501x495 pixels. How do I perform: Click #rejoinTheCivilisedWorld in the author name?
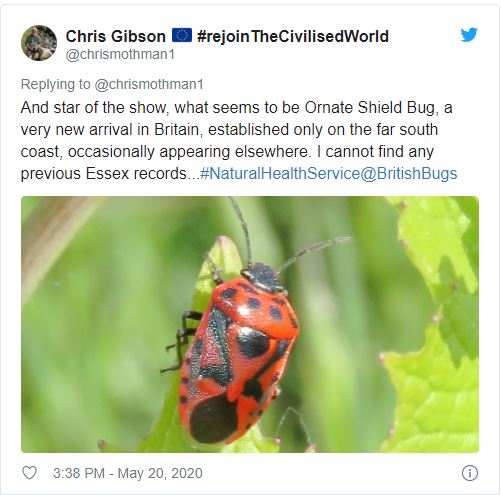(293, 36)
